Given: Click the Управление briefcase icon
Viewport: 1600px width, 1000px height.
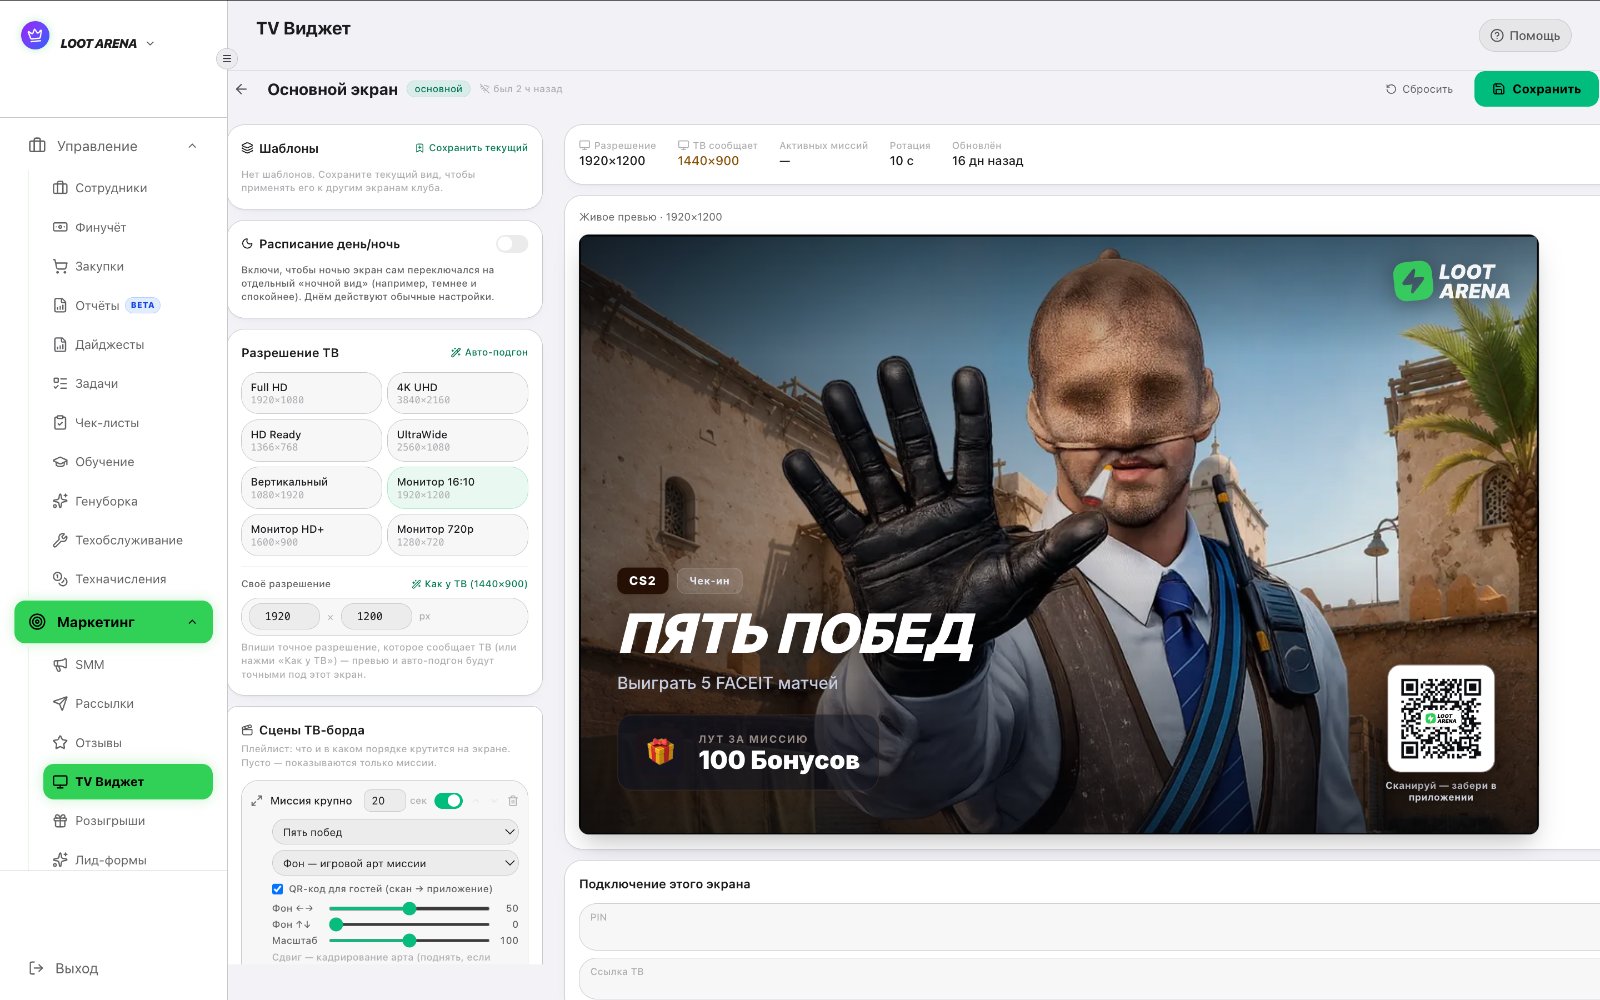Looking at the screenshot, I should click(37, 146).
